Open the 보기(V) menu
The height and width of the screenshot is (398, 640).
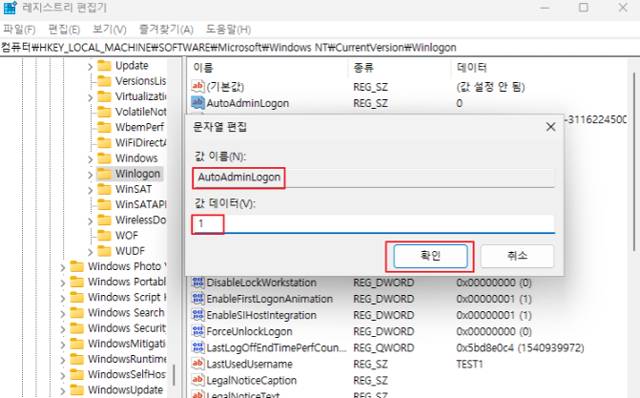(x=109, y=29)
